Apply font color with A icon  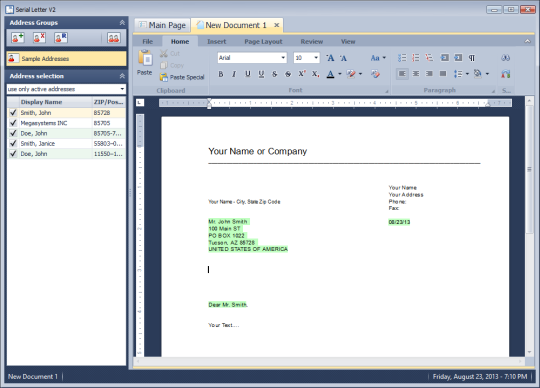[x=330, y=74]
